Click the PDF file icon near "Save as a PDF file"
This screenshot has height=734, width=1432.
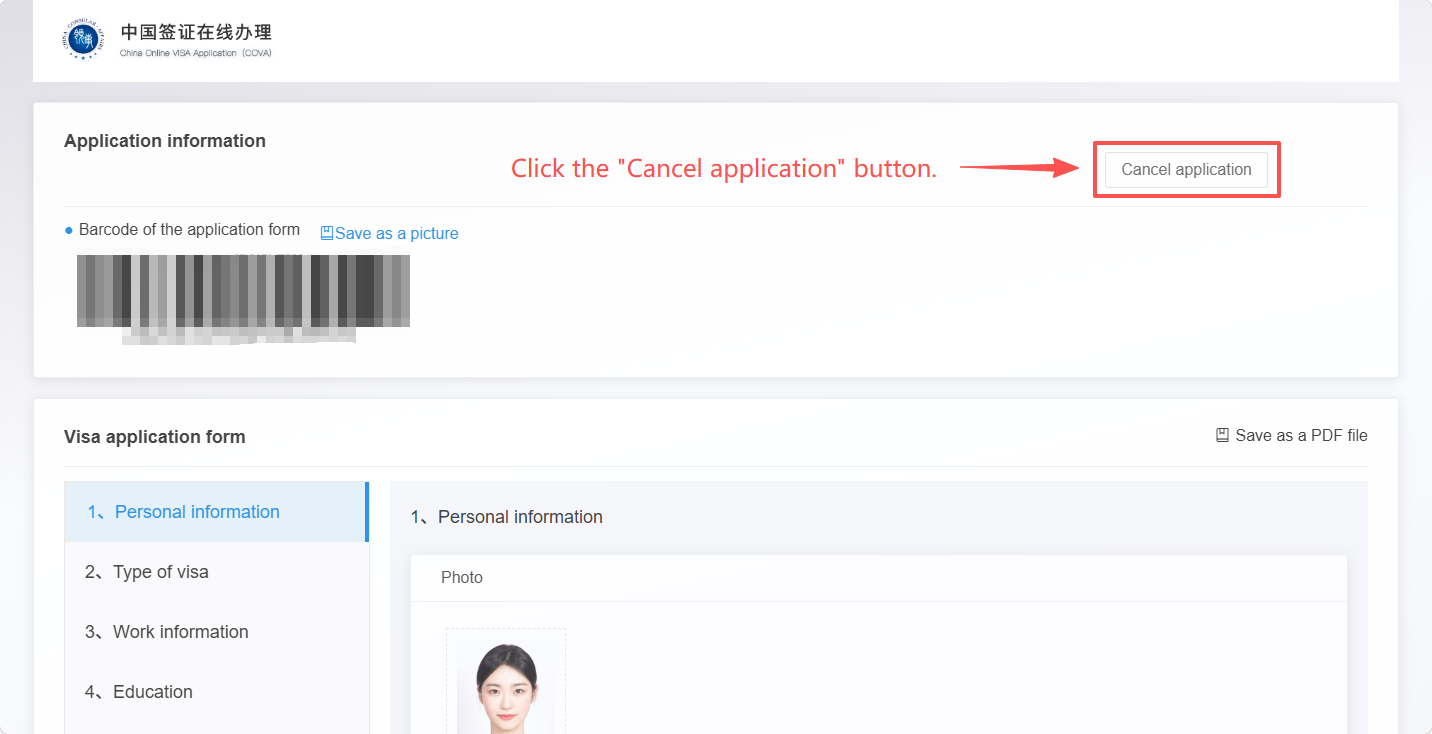pos(1222,435)
